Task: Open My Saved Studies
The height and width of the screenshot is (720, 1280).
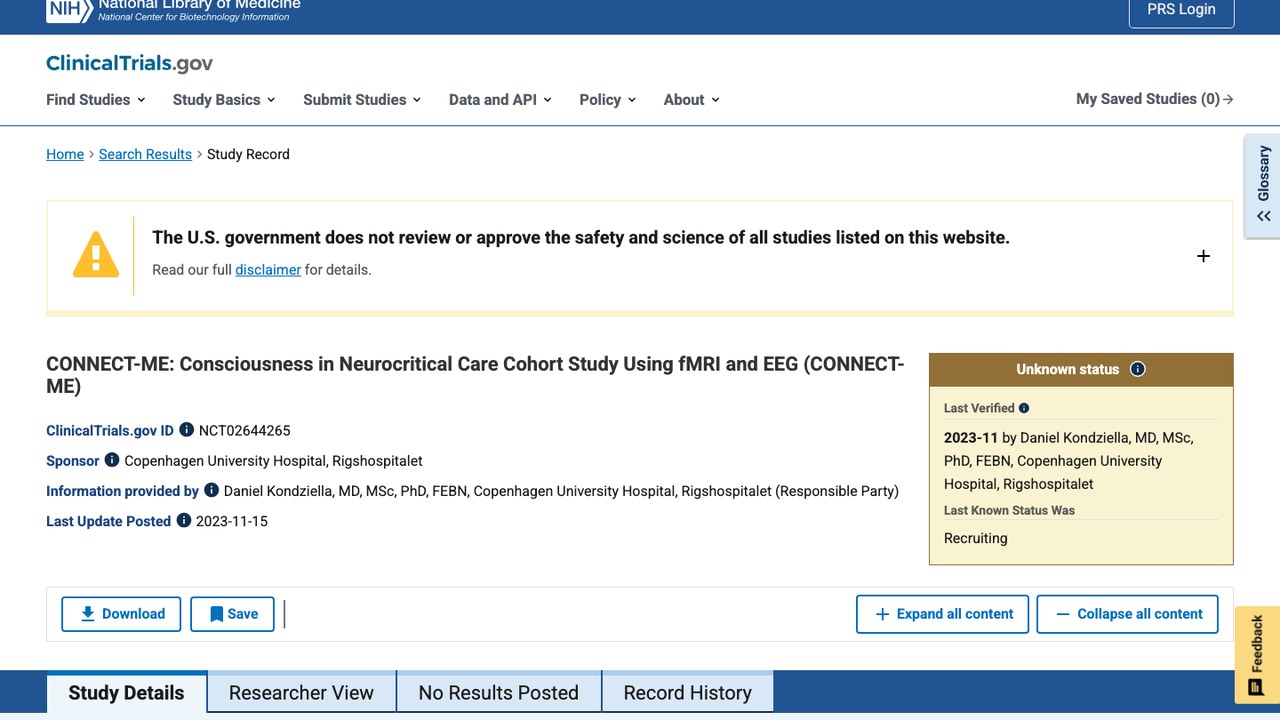Action: [1155, 98]
